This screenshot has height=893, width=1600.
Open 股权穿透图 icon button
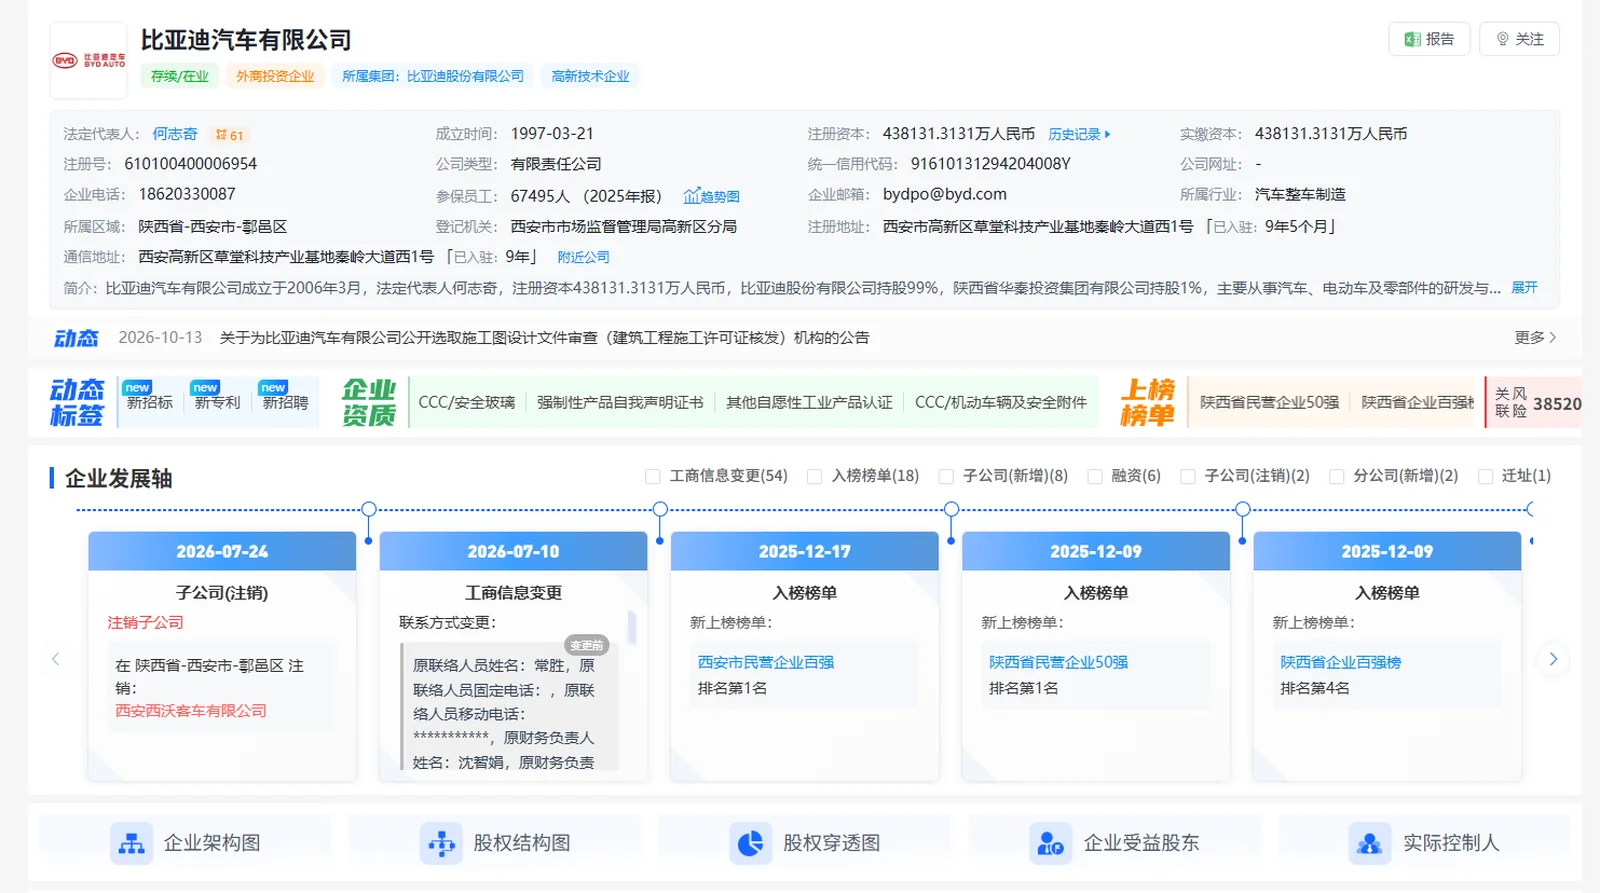coord(805,843)
